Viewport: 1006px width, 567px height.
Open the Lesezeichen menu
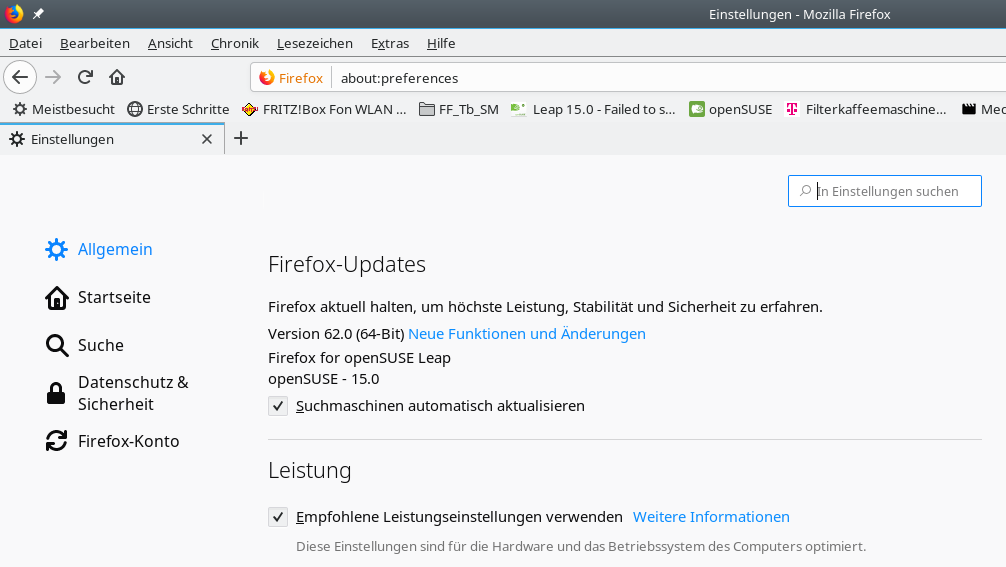pyautogui.click(x=315, y=43)
